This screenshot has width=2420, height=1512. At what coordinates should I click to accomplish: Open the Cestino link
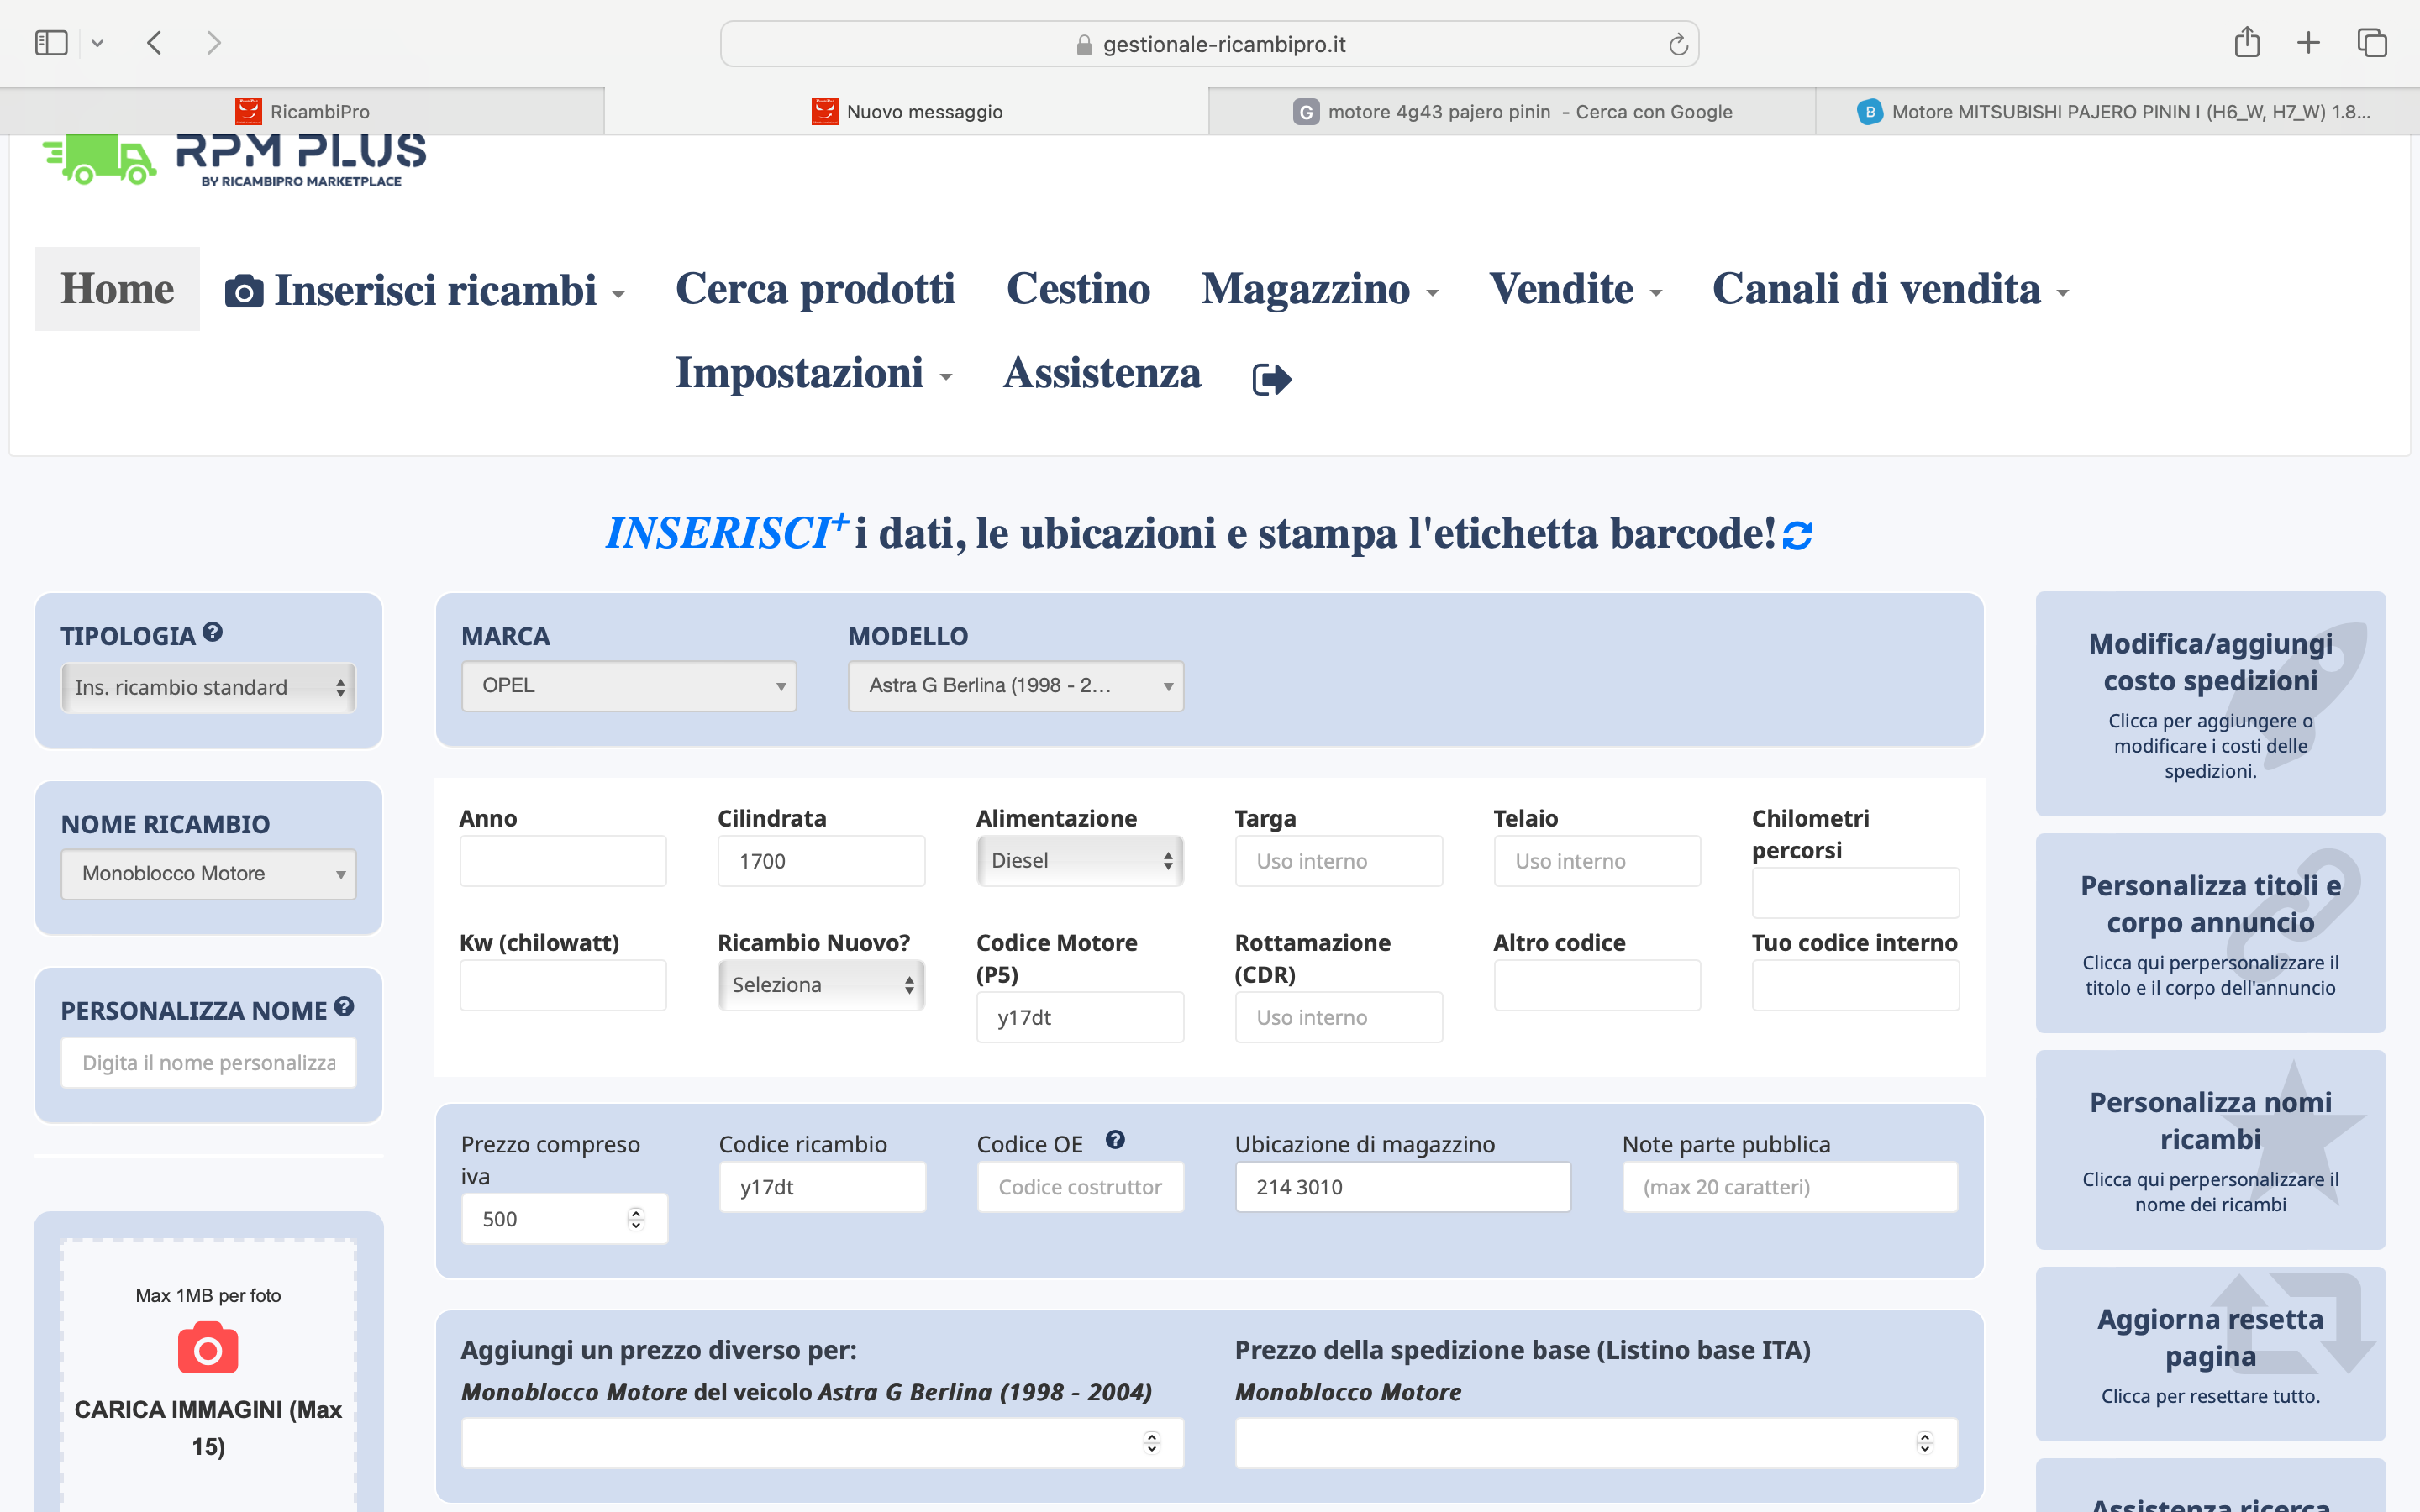point(1078,289)
